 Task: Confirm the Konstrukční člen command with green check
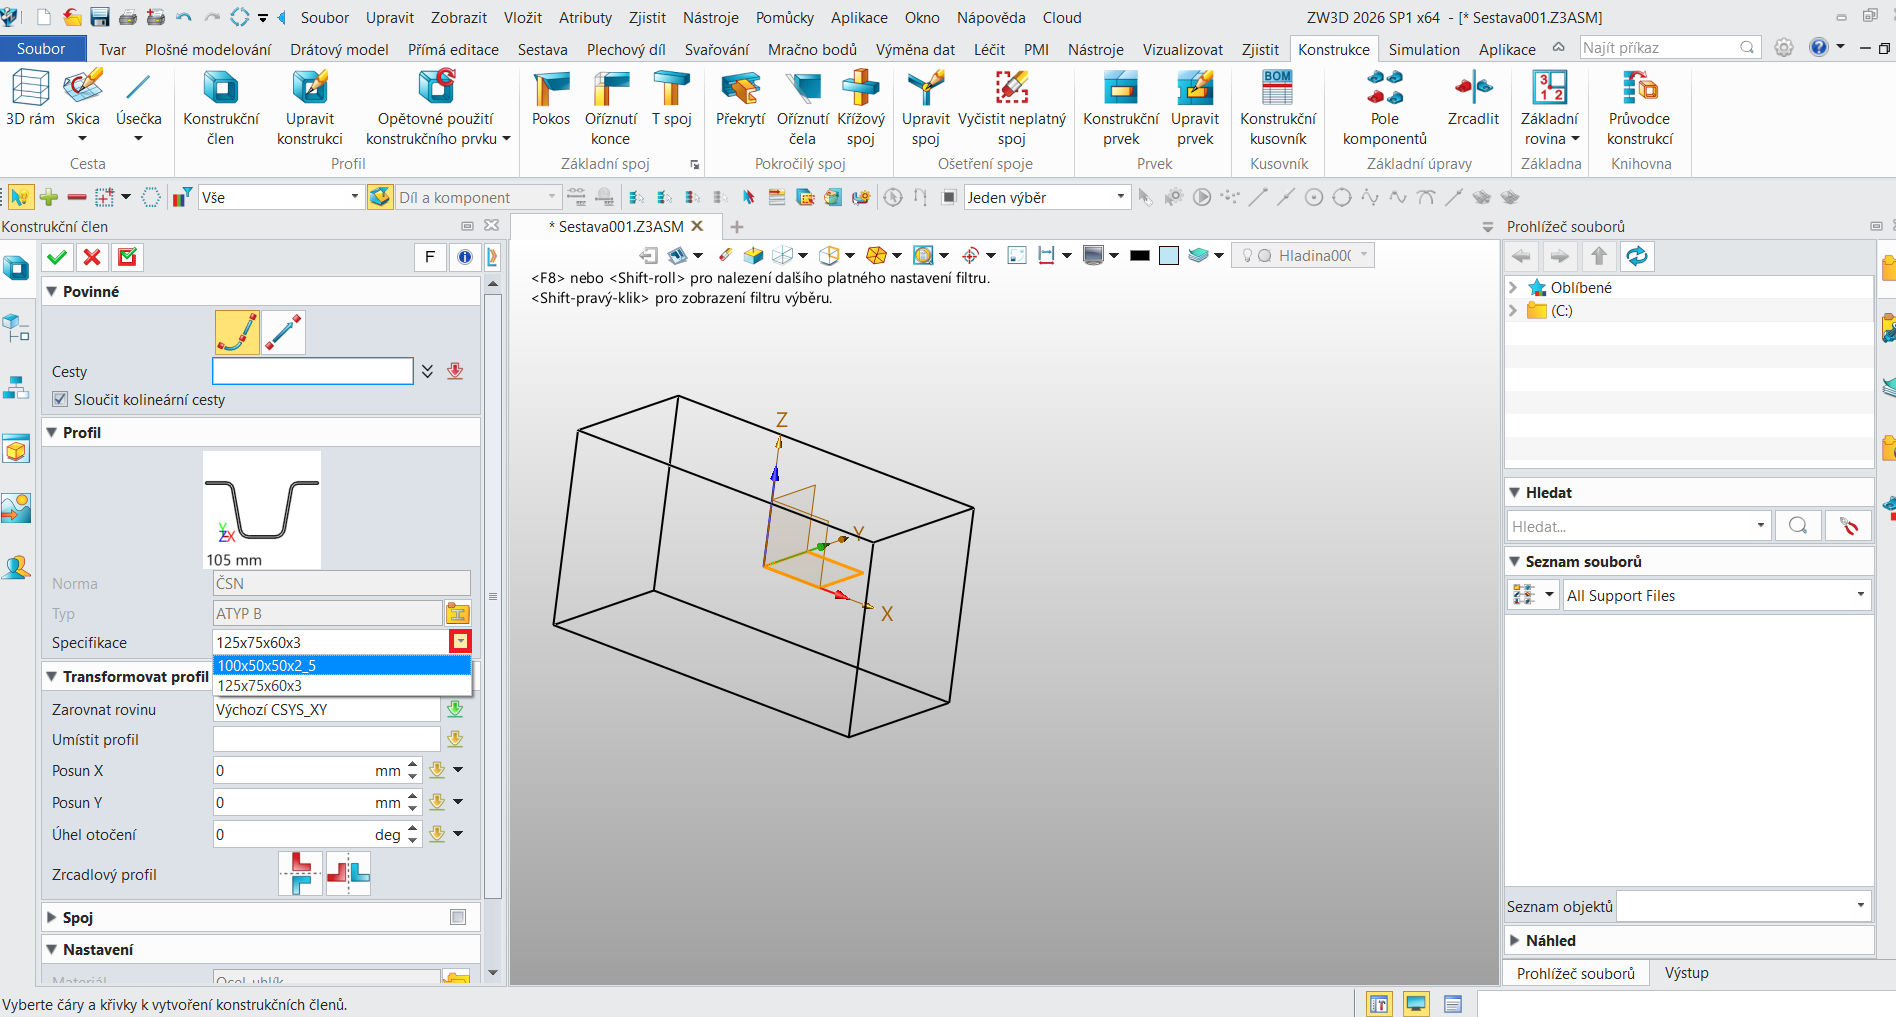[57, 257]
